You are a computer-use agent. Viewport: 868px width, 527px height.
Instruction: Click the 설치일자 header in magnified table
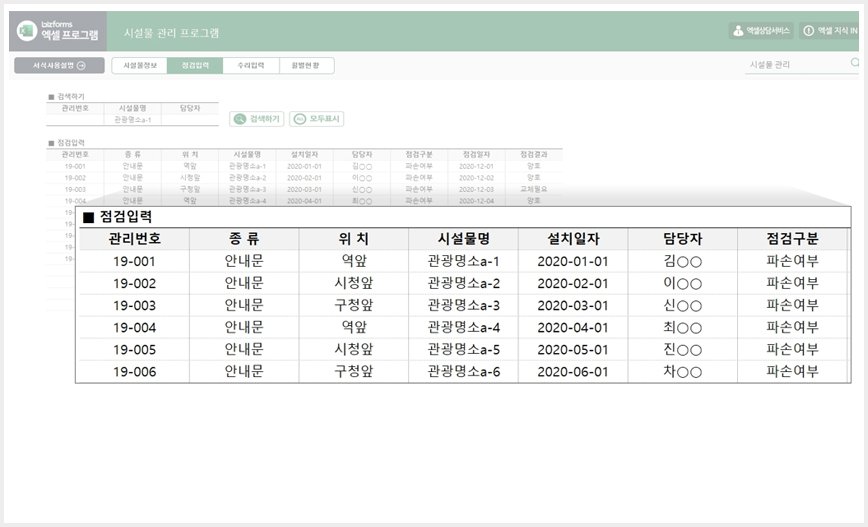pyautogui.click(x=573, y=239)
